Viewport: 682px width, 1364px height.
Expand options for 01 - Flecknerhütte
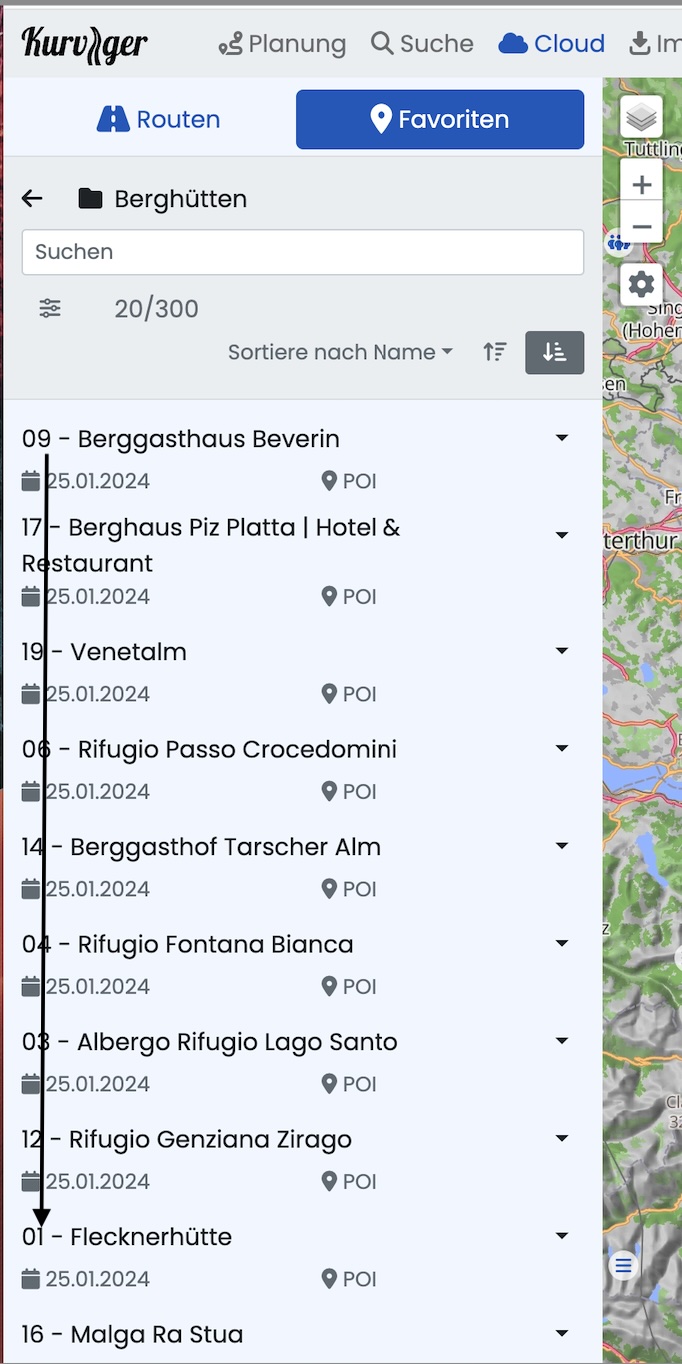pyautogui.click(x=562, y=1236)
